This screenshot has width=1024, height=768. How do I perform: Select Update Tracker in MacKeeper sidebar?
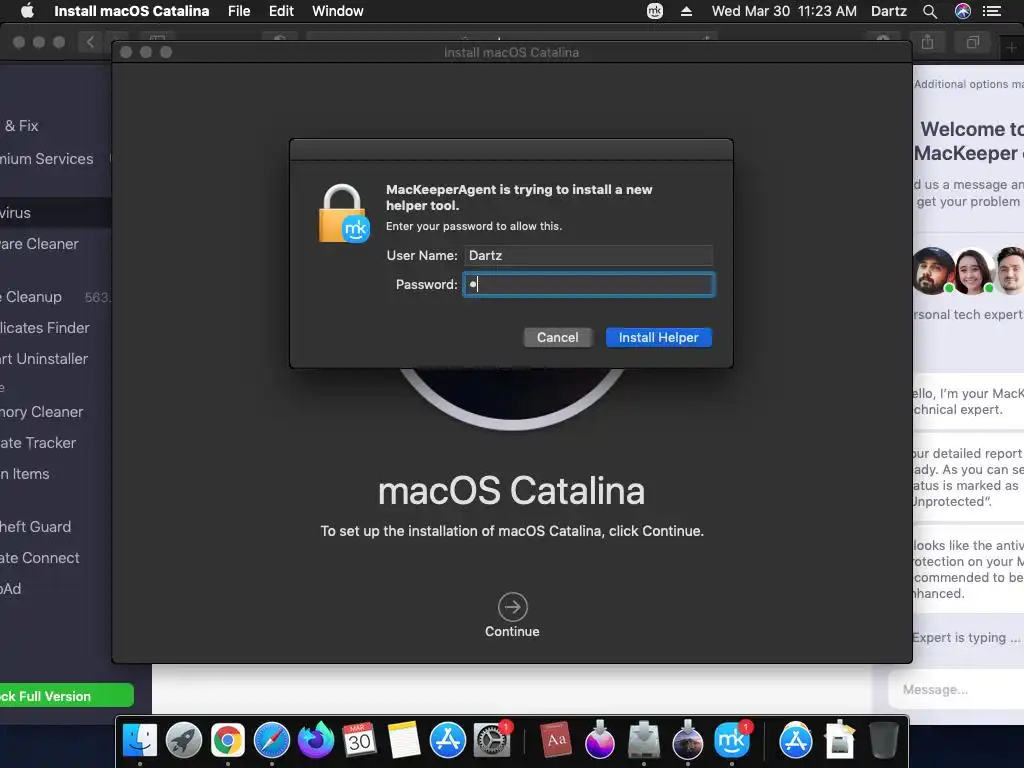38,443
